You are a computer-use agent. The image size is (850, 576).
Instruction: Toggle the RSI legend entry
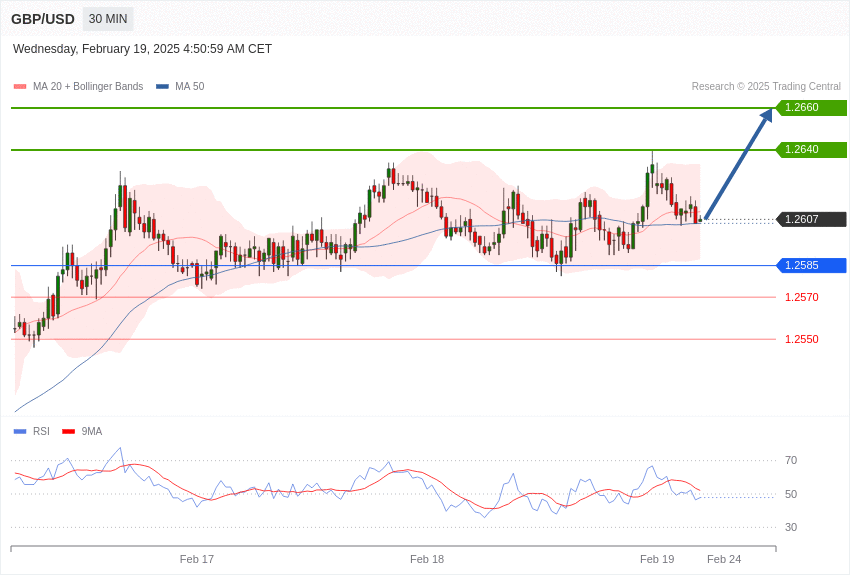click(x=31, y=431)
